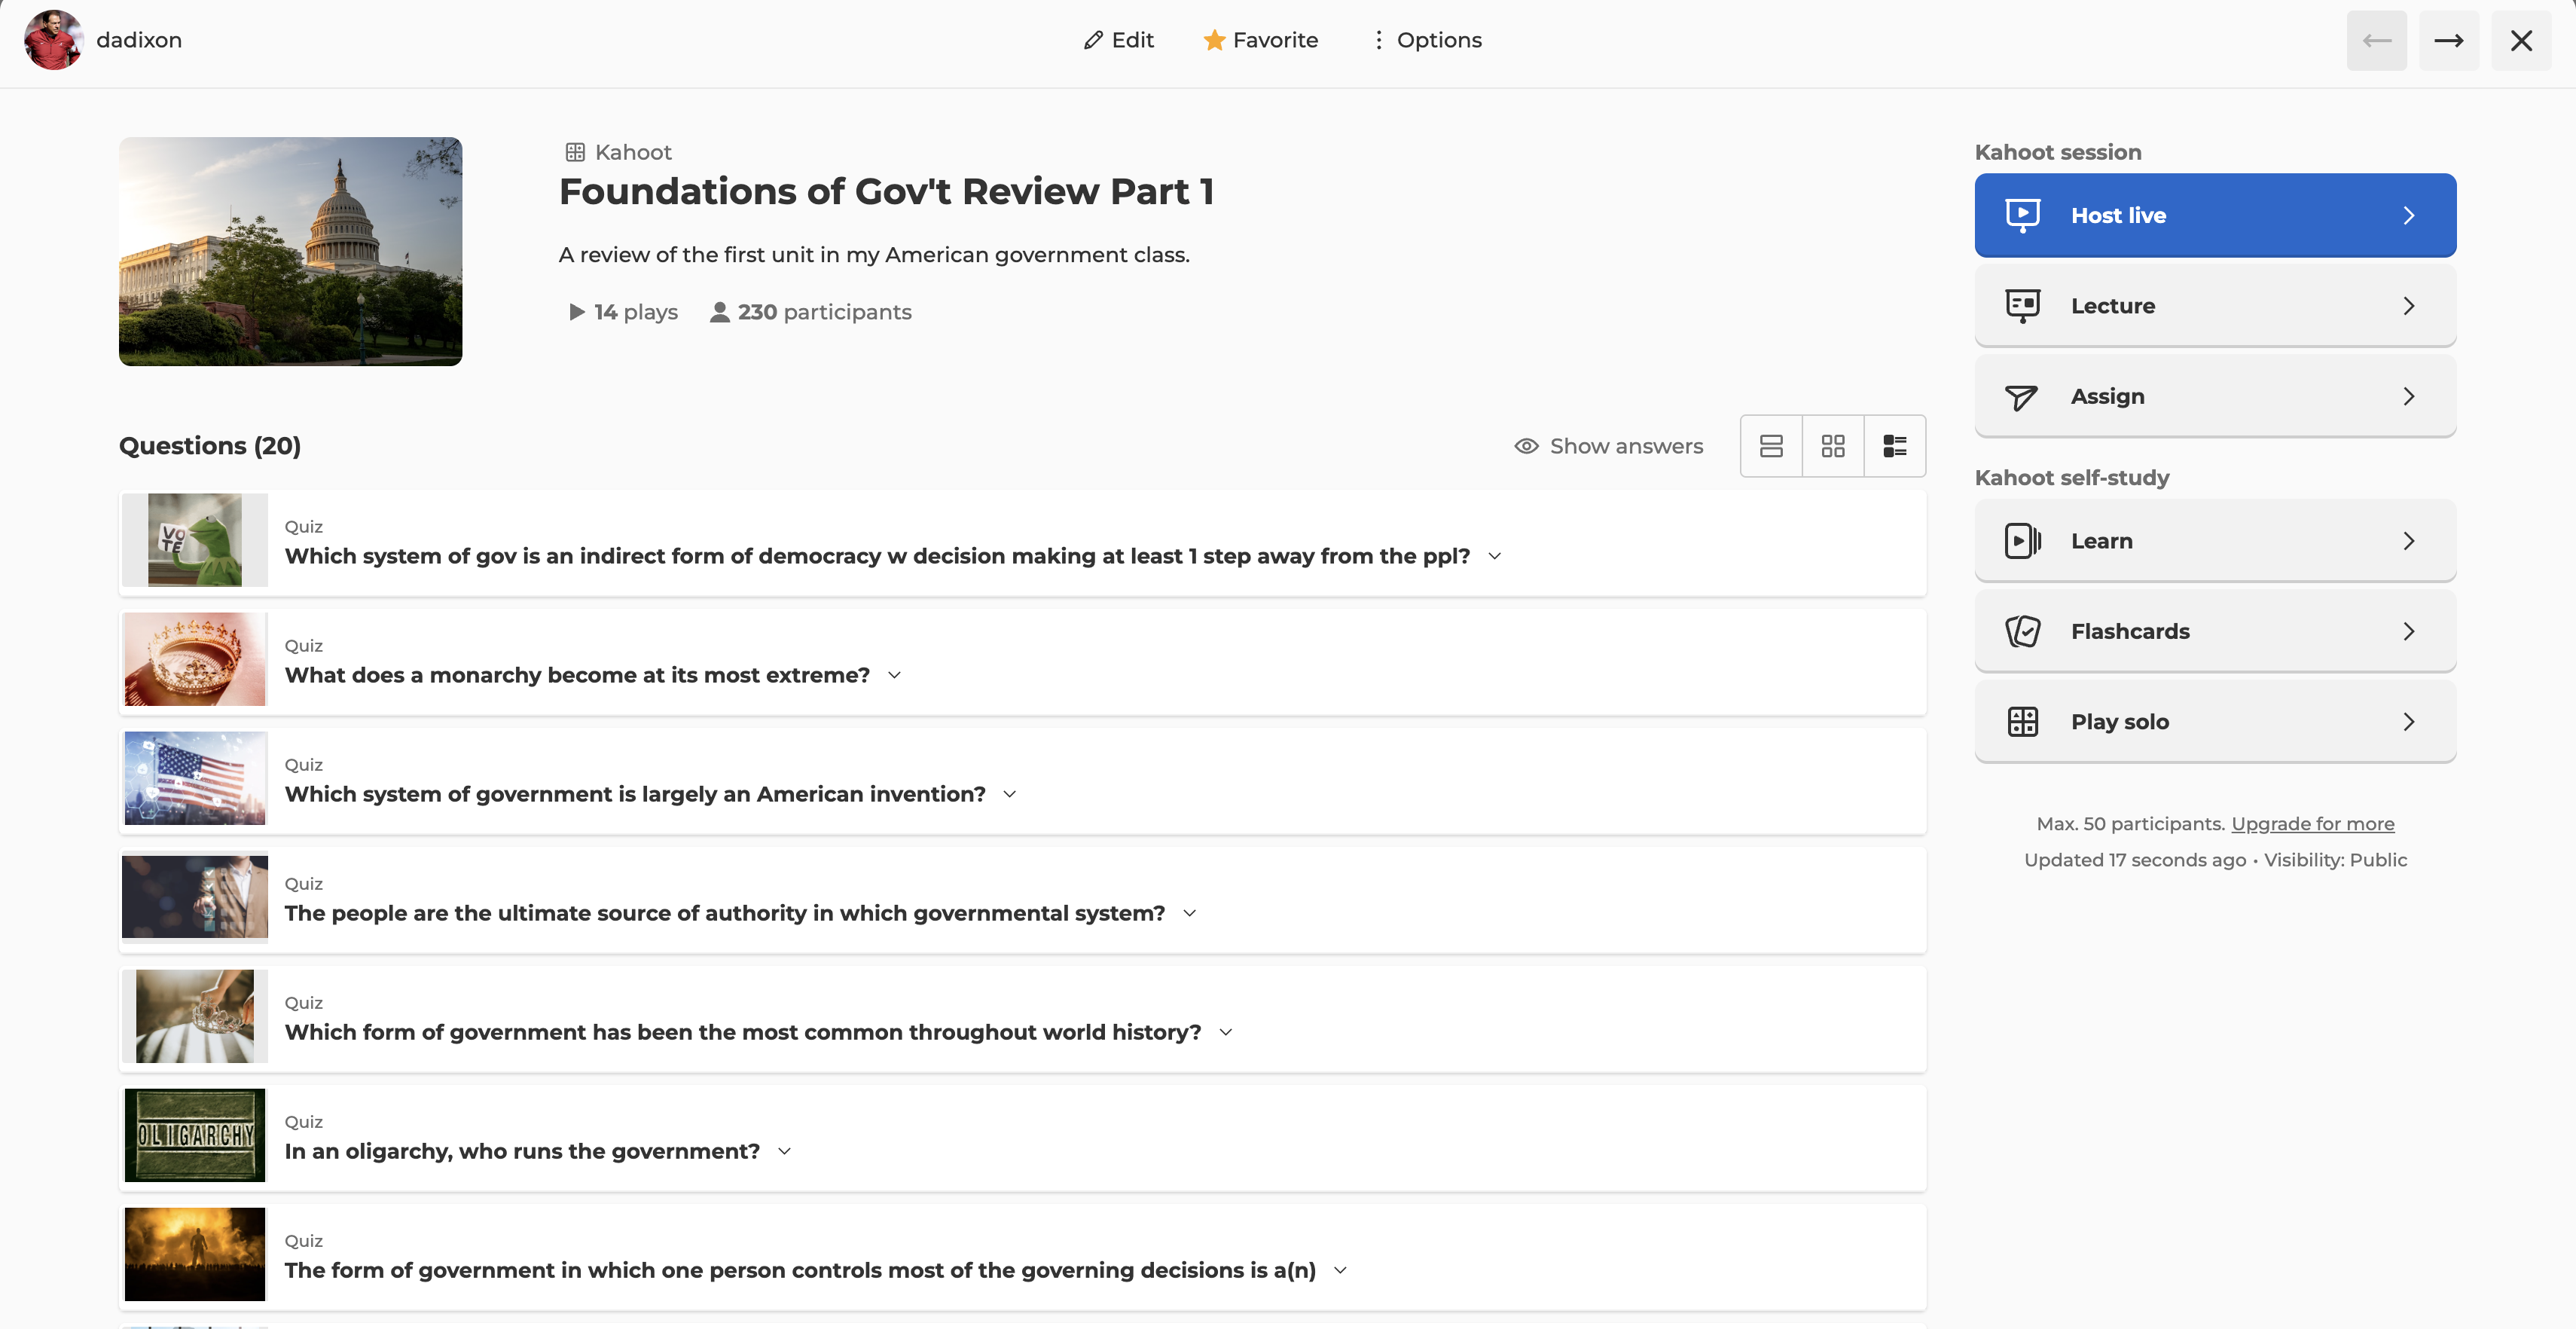2576x1329 pixels.
Task: Expand the oligarchy question answers
Action: (785, 1151)
